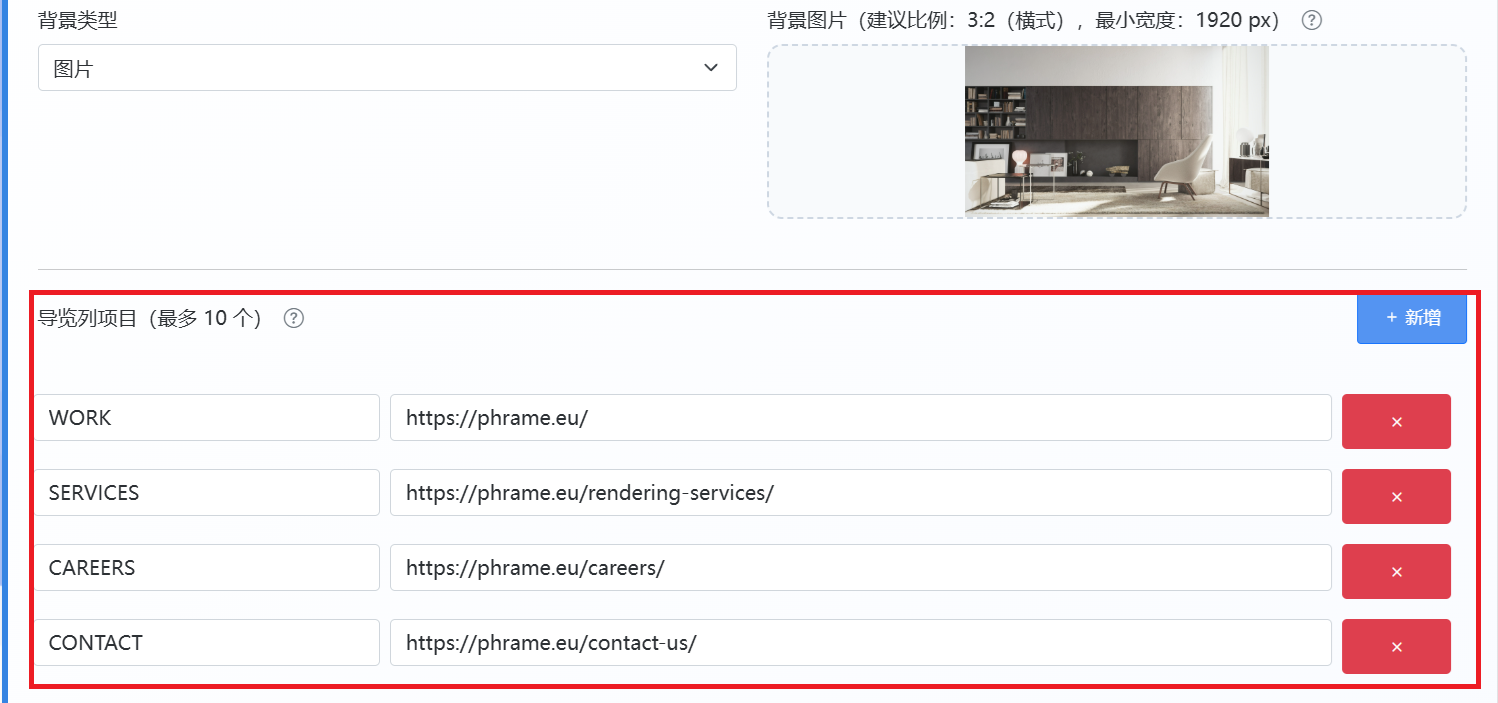1498x703 pixels.
Task: Click the empty dashed upload area beside the image
Action: tap(866, 131)
